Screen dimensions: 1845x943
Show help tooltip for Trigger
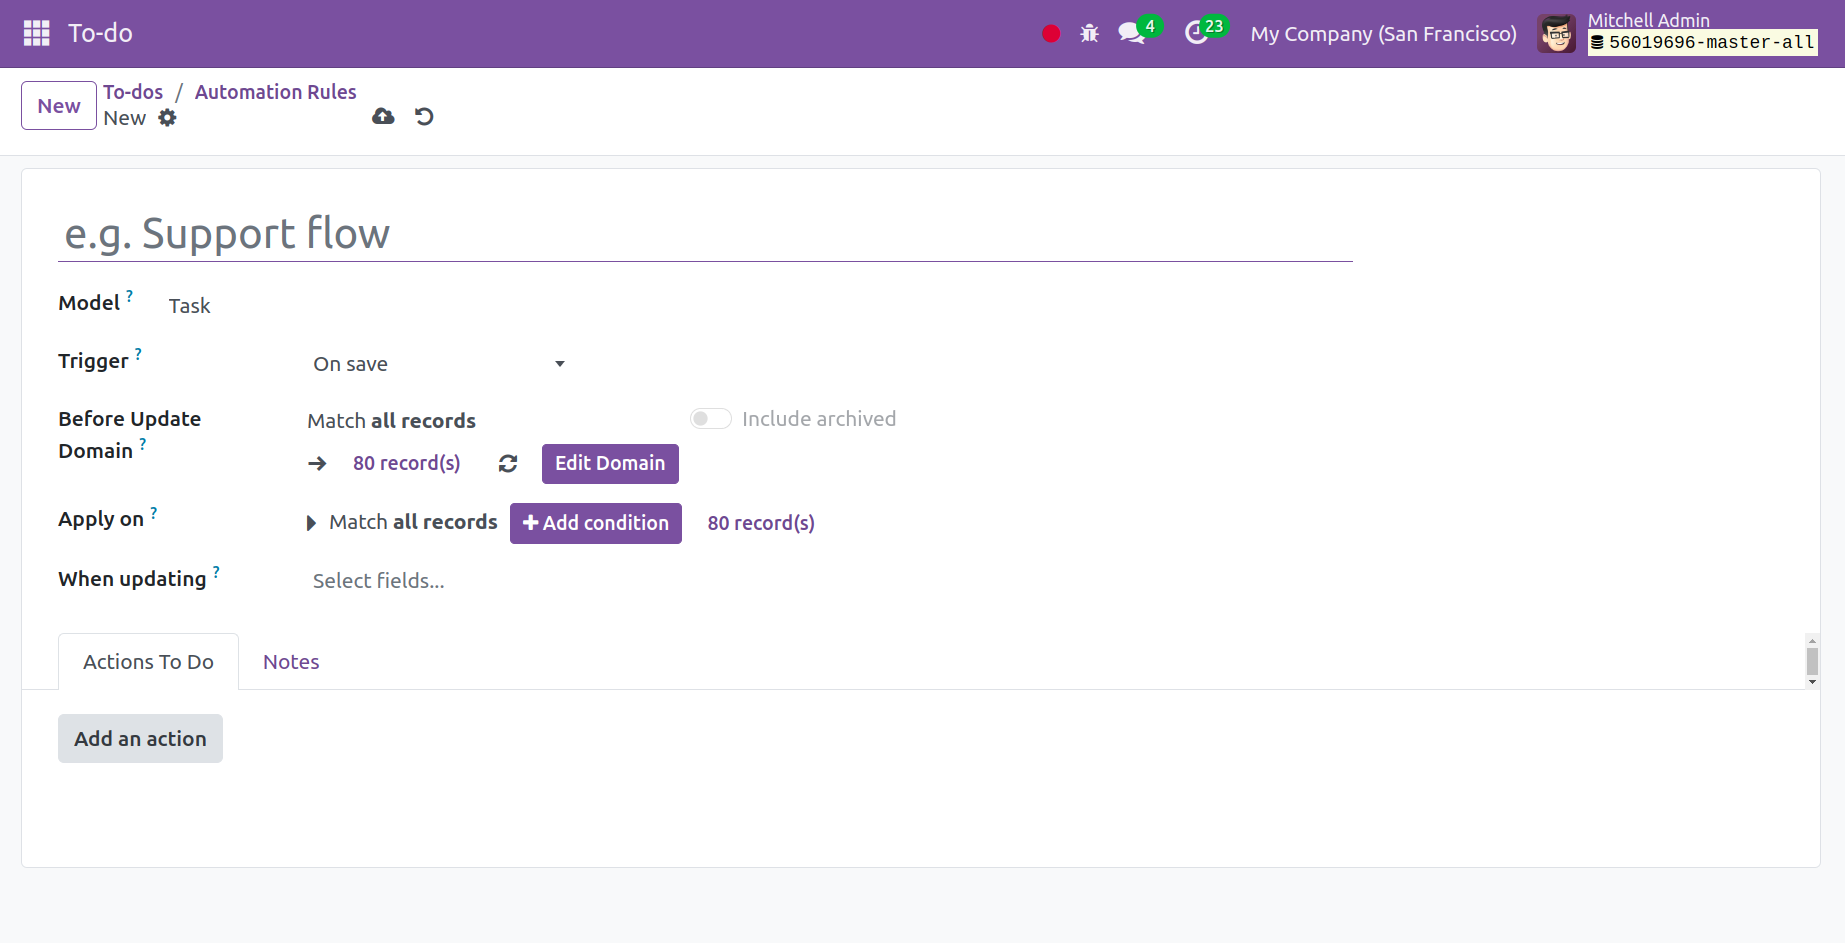(138, 353)
